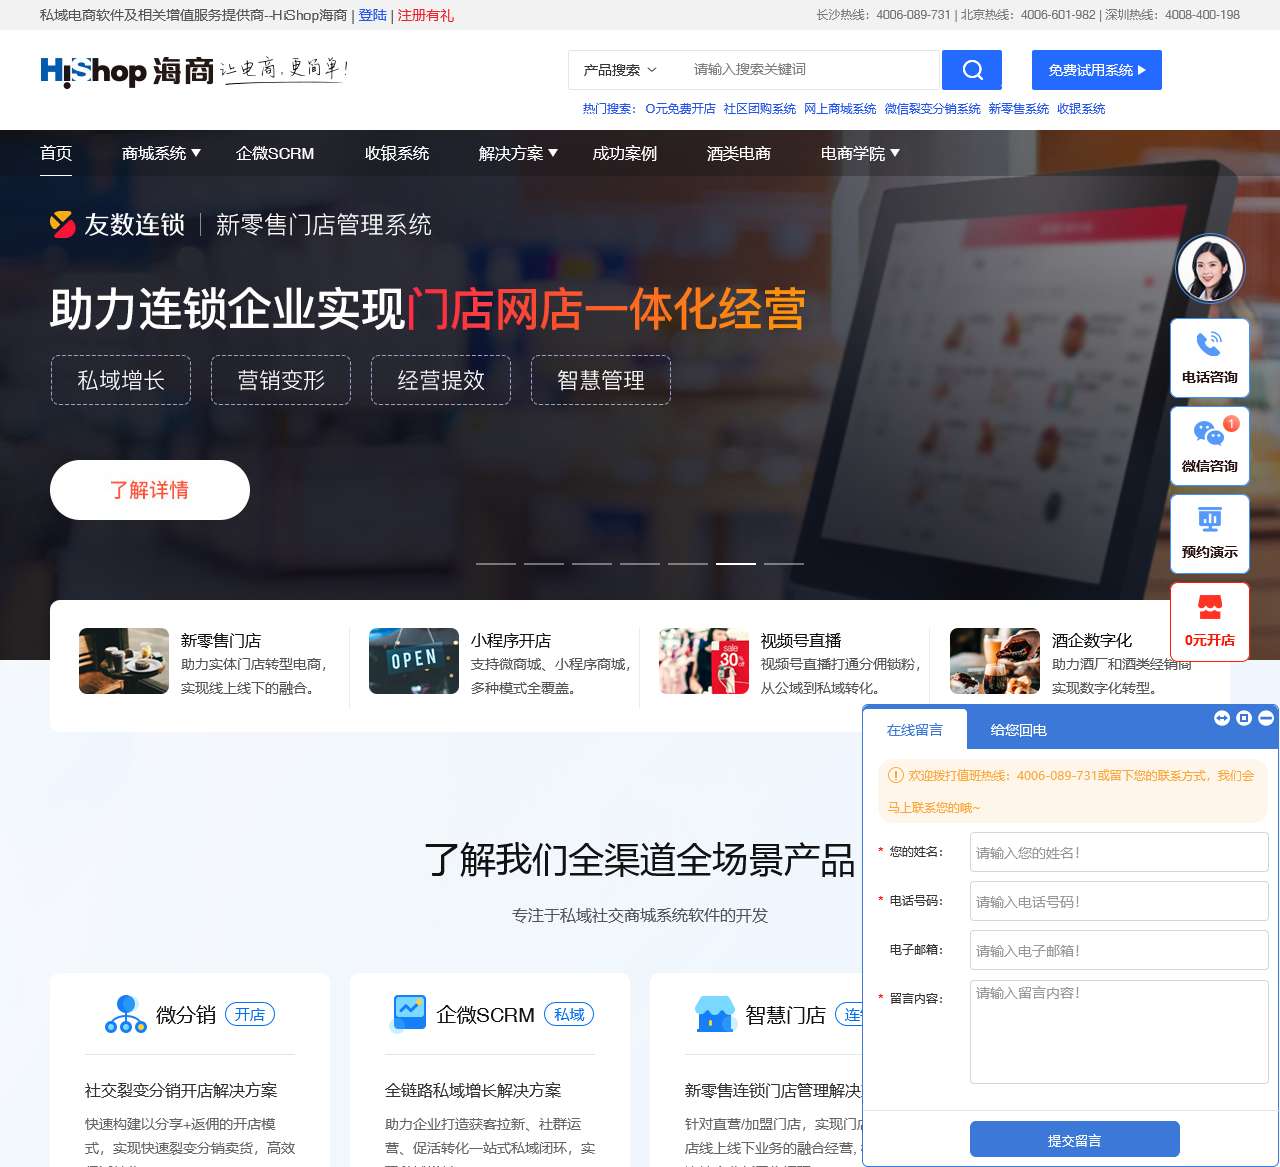Click the double-arrow icon on message widget
This screenshot has height=1167, width=1280.
pyautogui.click(x=1222, y=718)
